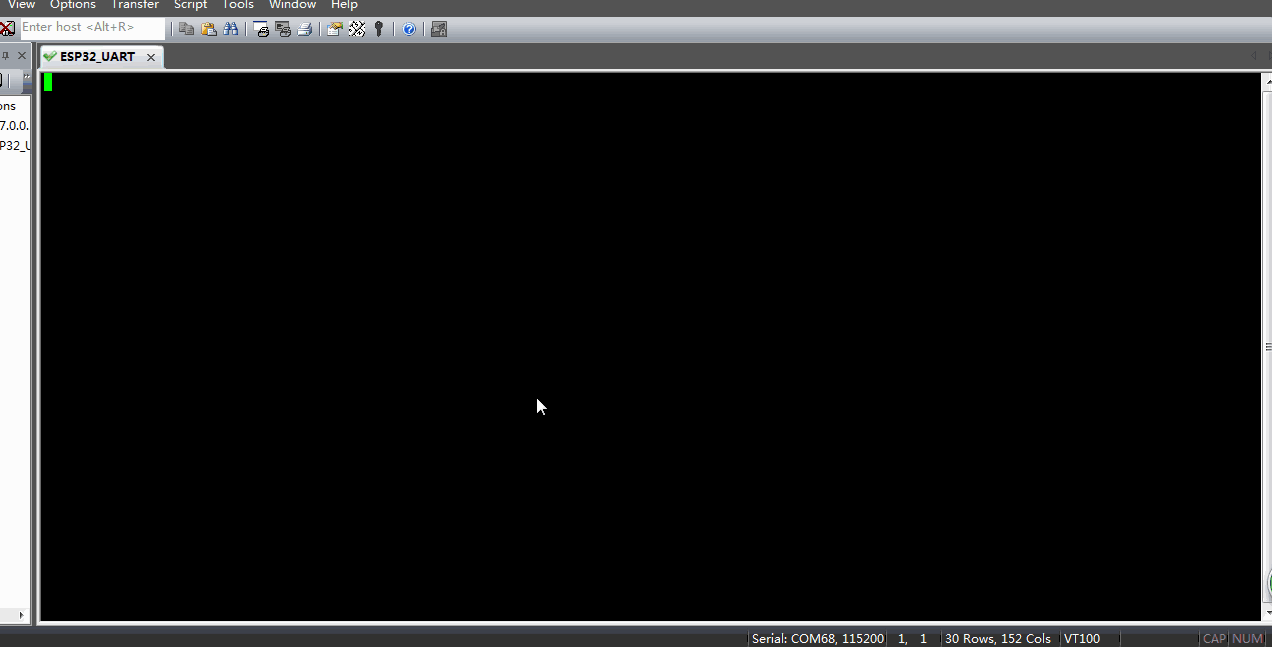Screen dimensions: 1272x647
Task: Click the CAP indicator in the status bar
Action: pyautogui.click(x=1214, y=638)
